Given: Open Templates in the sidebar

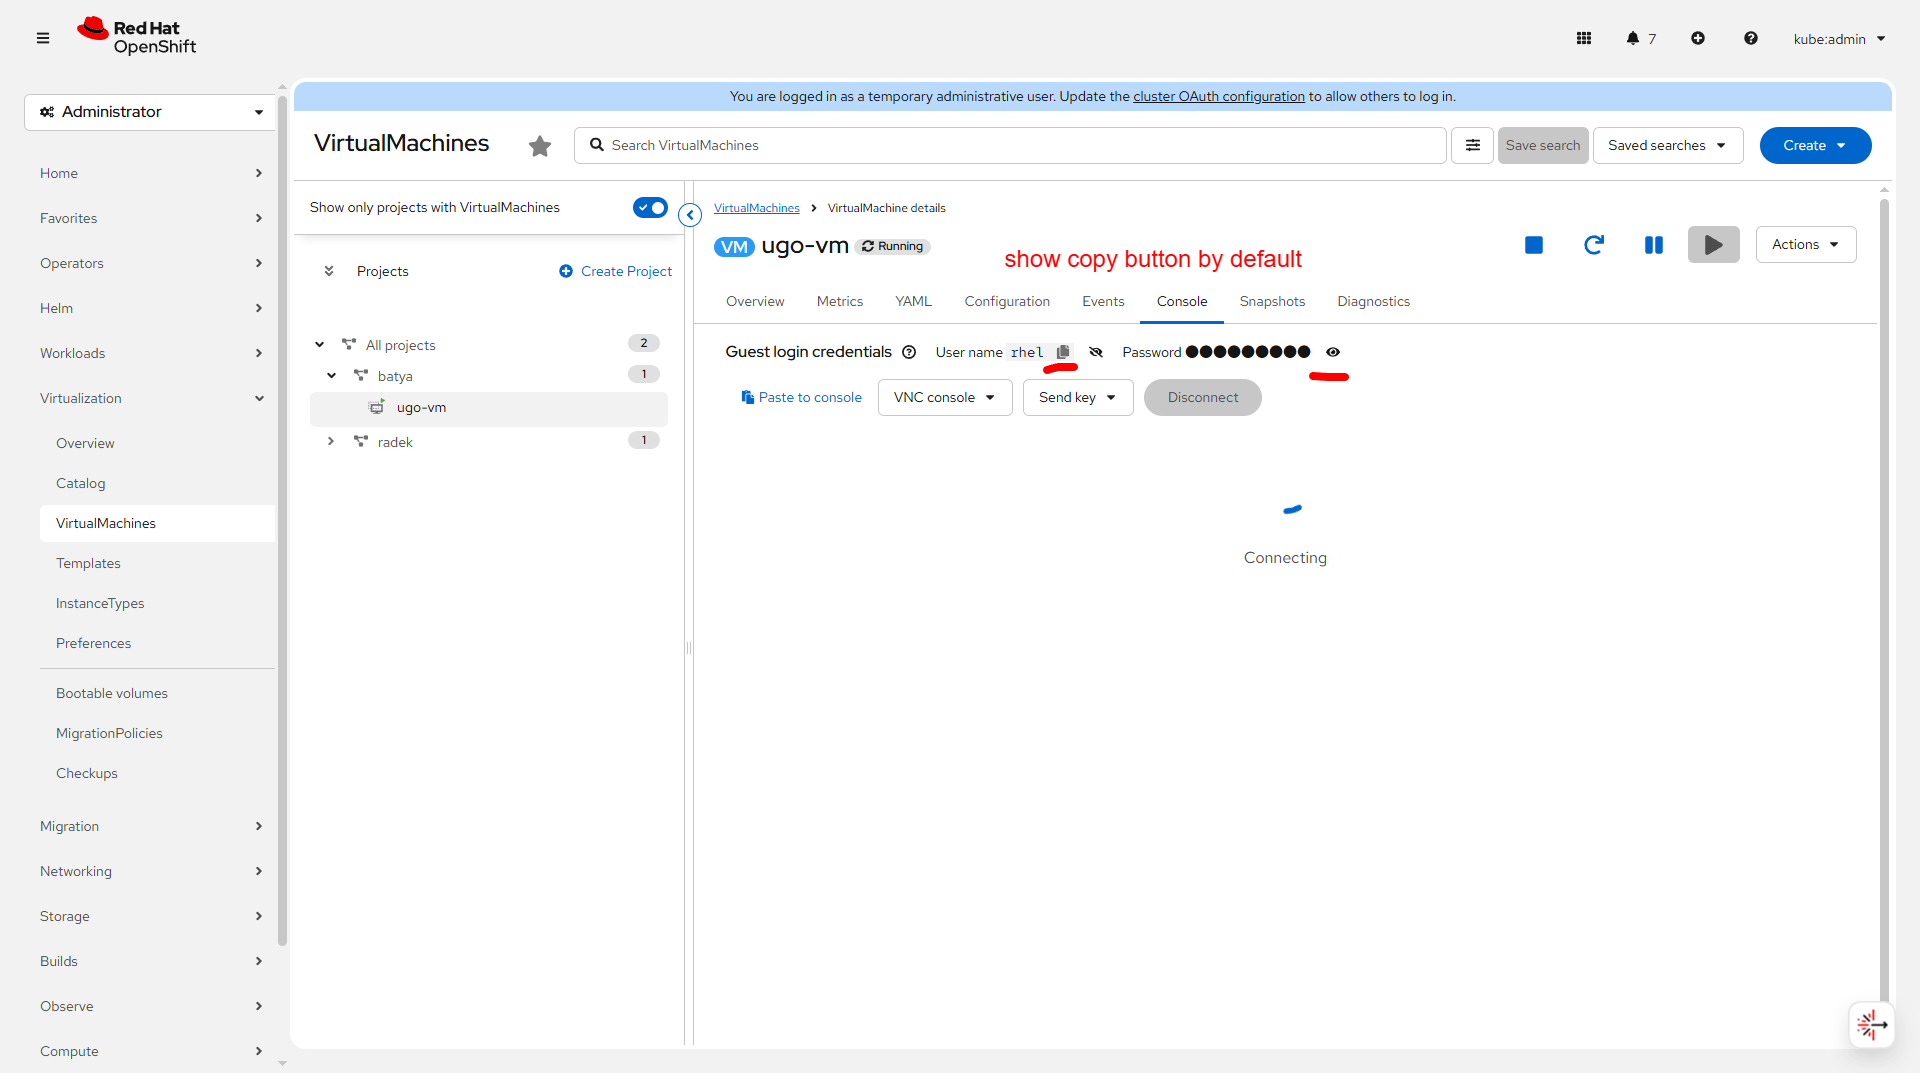Looking at the screenshot, I should coord(88,563).
